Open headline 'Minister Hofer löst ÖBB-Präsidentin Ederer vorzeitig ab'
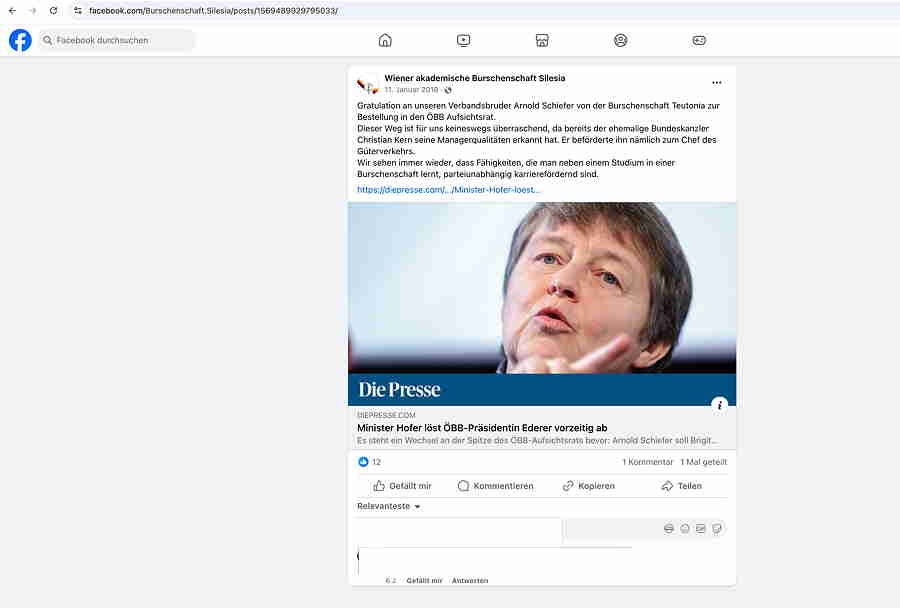Image resolution: width=900 pixels, height=608 pixels. 482,428
